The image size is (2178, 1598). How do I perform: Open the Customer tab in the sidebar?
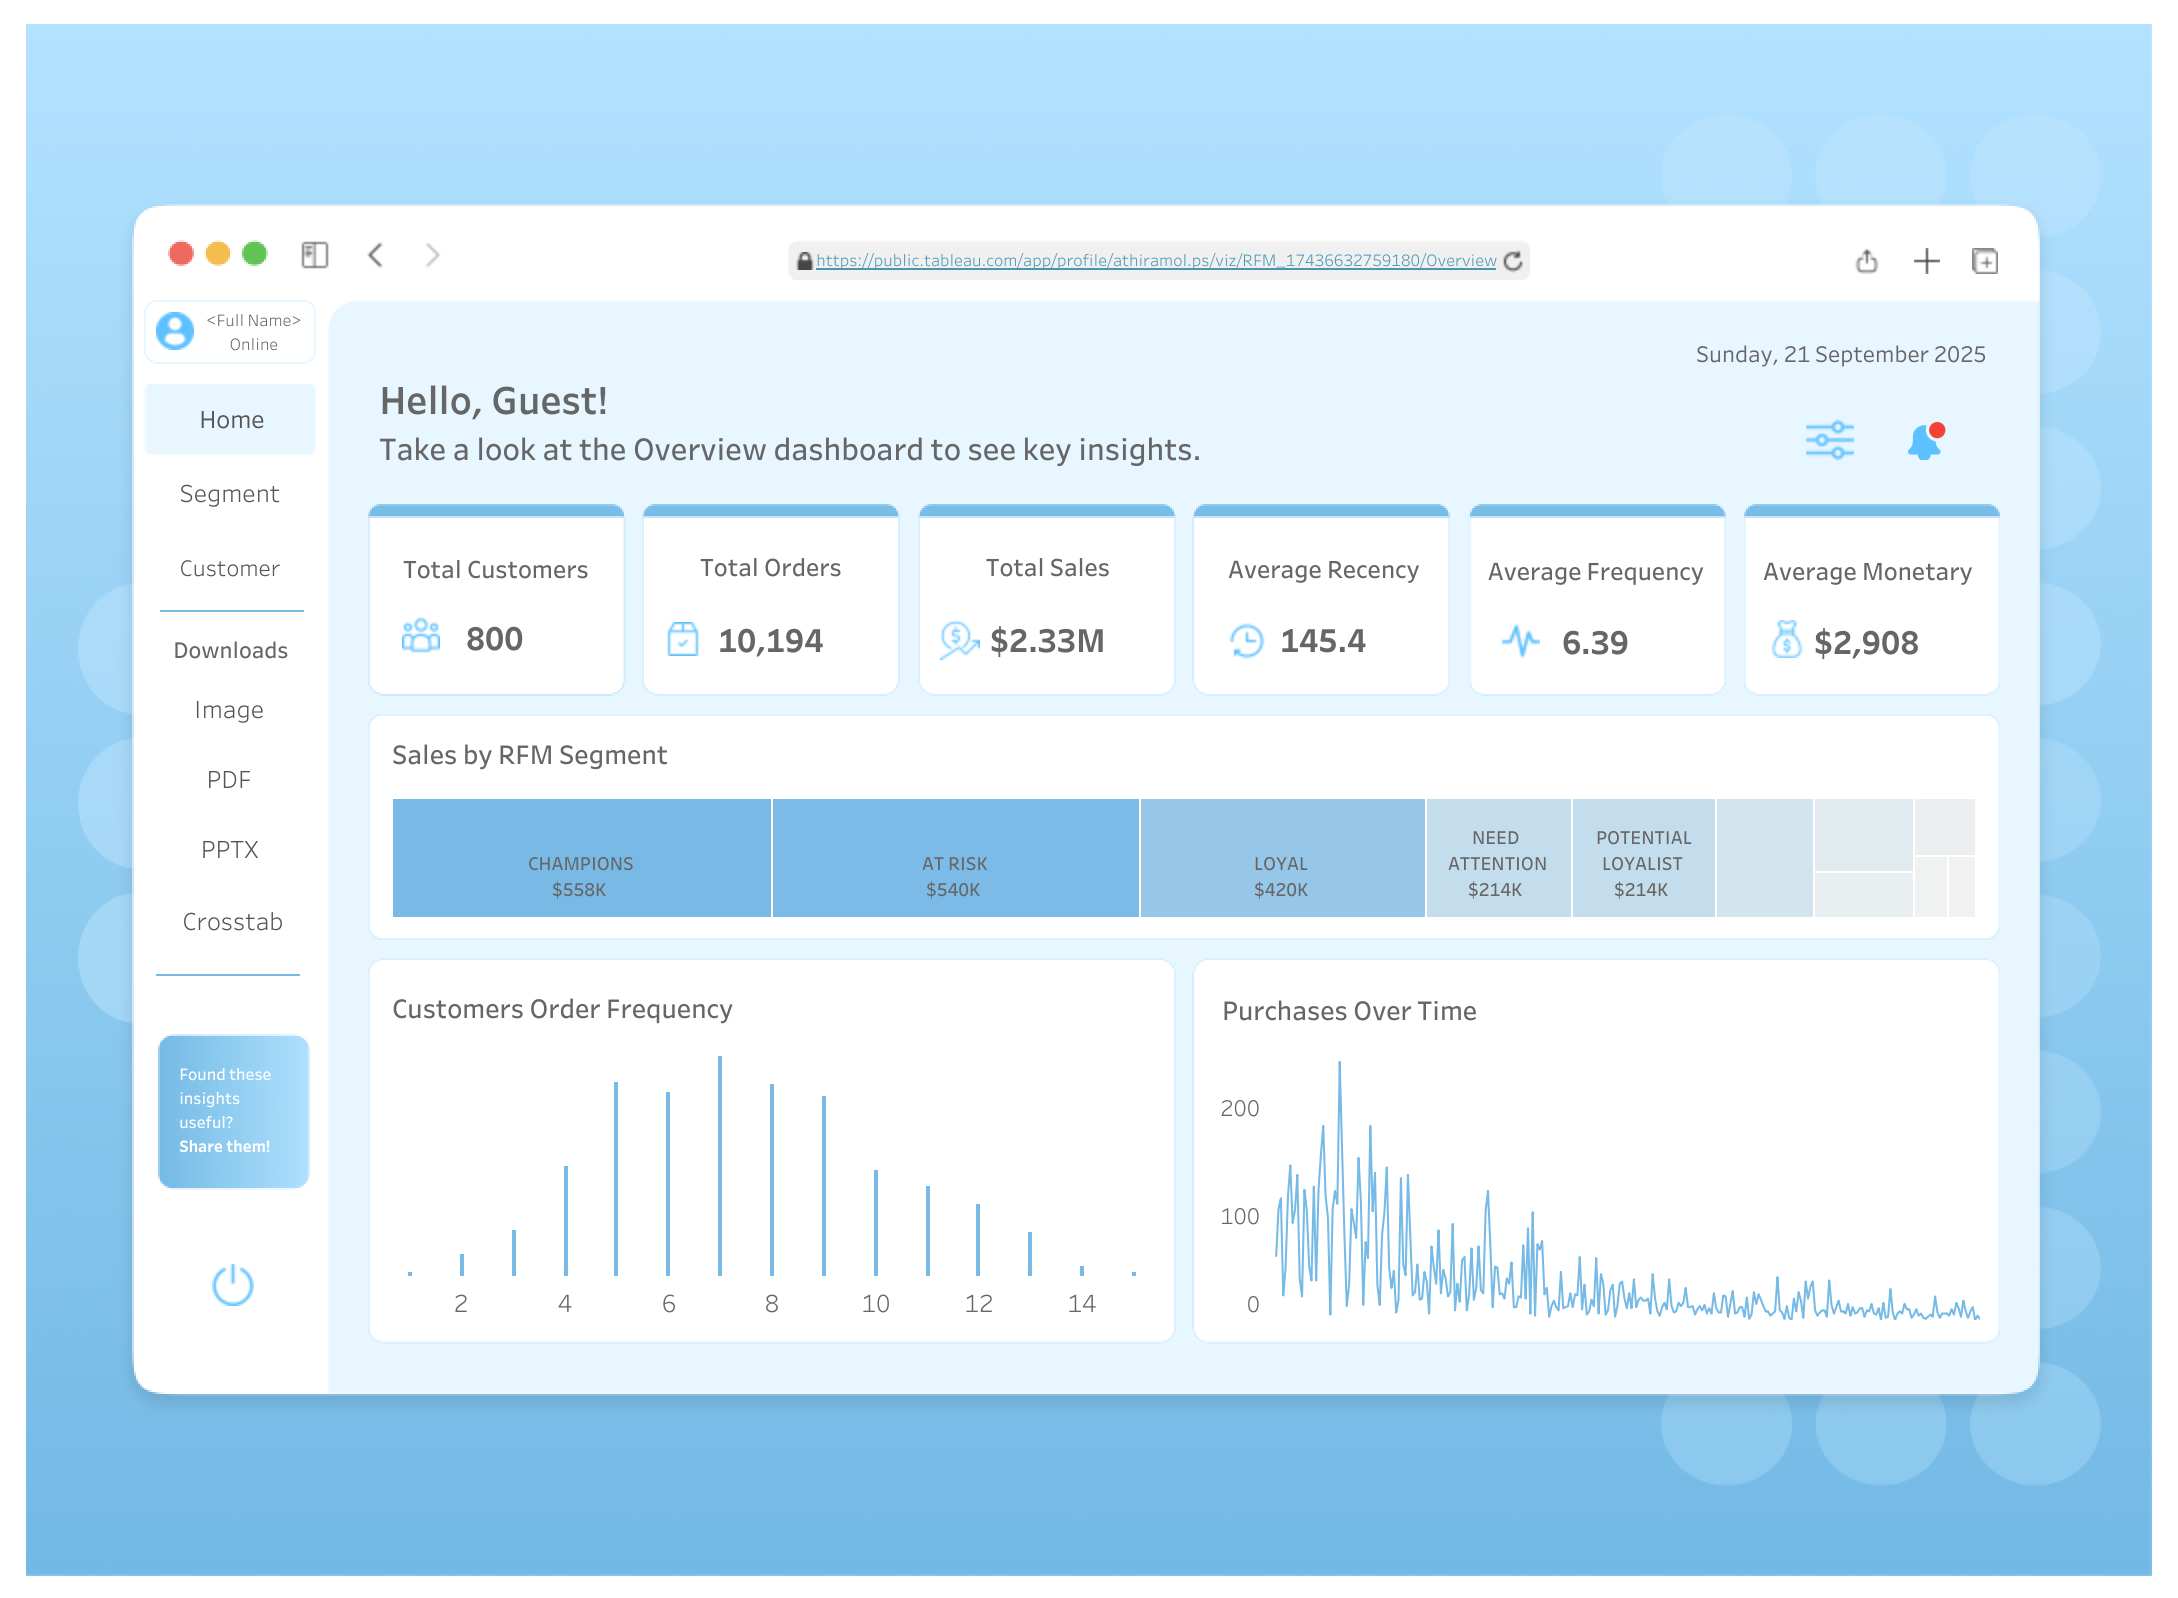(229, 568)
